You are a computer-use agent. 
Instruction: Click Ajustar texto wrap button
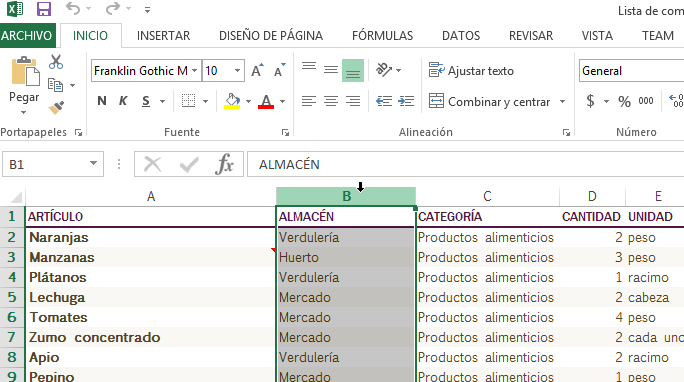point(471,70)
